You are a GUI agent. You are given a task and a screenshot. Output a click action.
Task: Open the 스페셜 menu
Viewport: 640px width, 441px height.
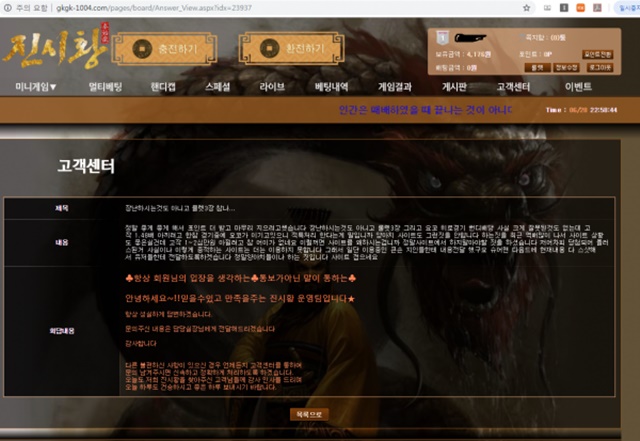tap(218, 87)
